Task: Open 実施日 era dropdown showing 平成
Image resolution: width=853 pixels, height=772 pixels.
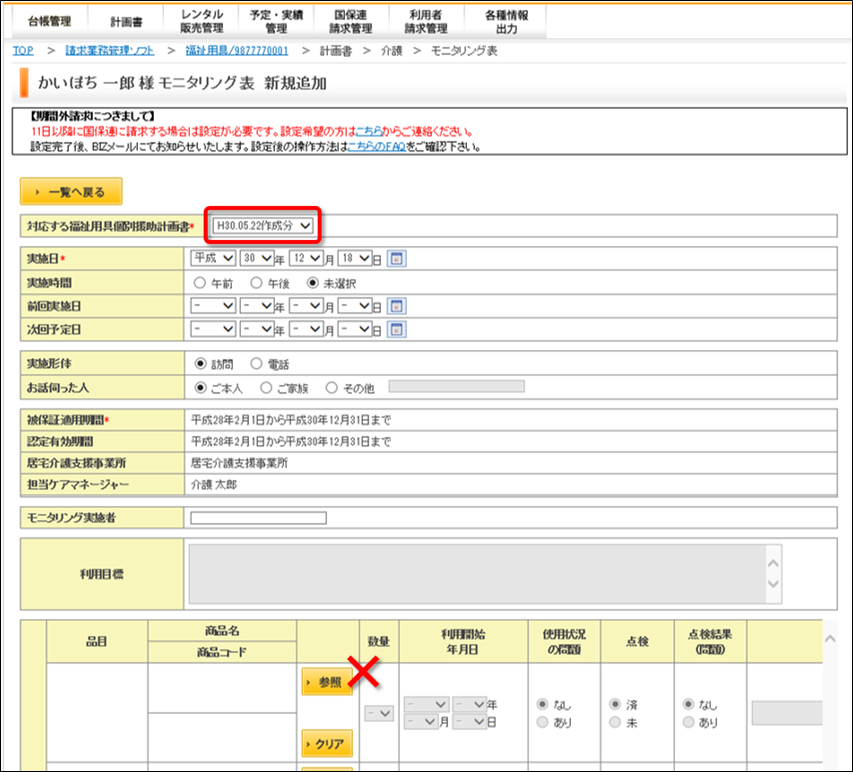Action: [x=213, y=258]
